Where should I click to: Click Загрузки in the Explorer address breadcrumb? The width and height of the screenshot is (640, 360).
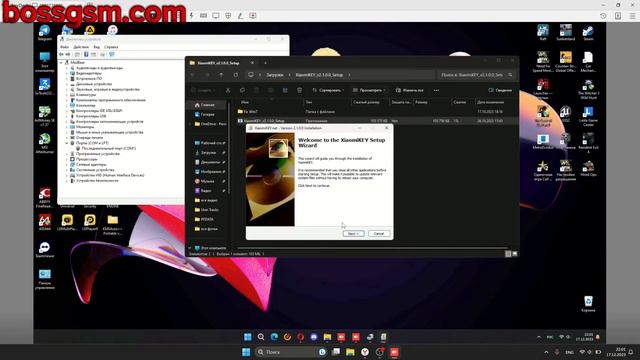[x=275, y=75]
